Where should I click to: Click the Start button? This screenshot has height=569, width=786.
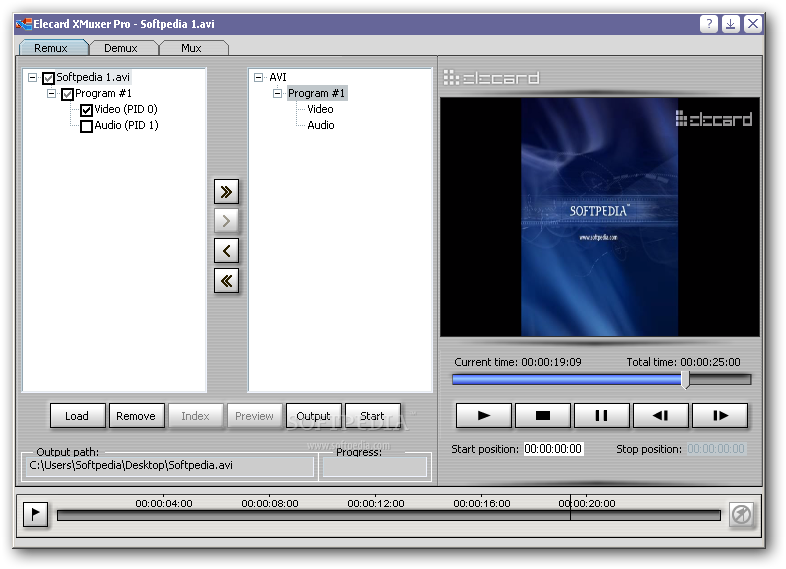pos(372,416)
